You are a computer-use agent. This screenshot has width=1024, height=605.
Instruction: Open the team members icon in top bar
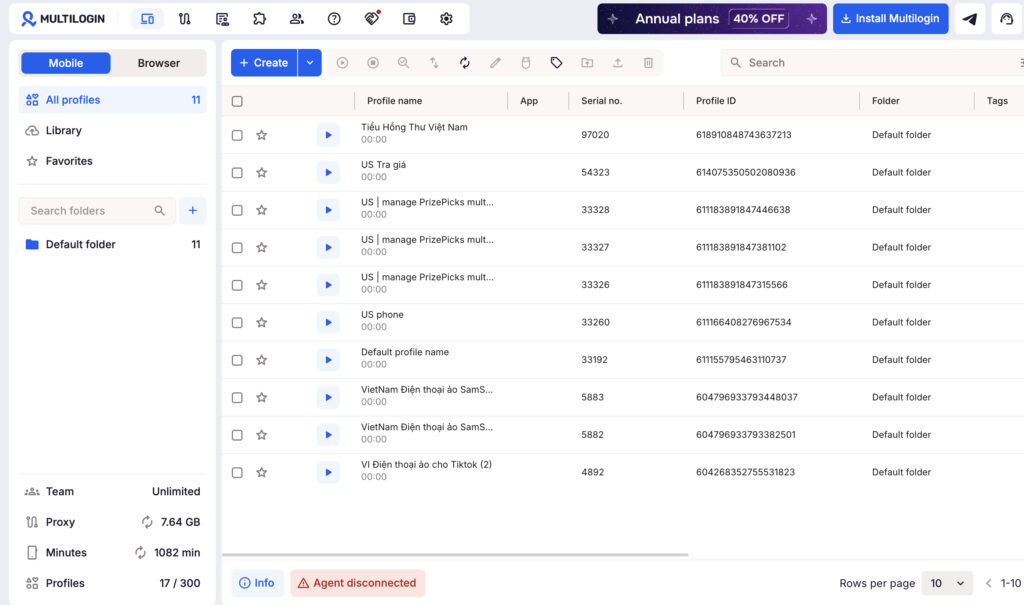(x=296, y=19)
